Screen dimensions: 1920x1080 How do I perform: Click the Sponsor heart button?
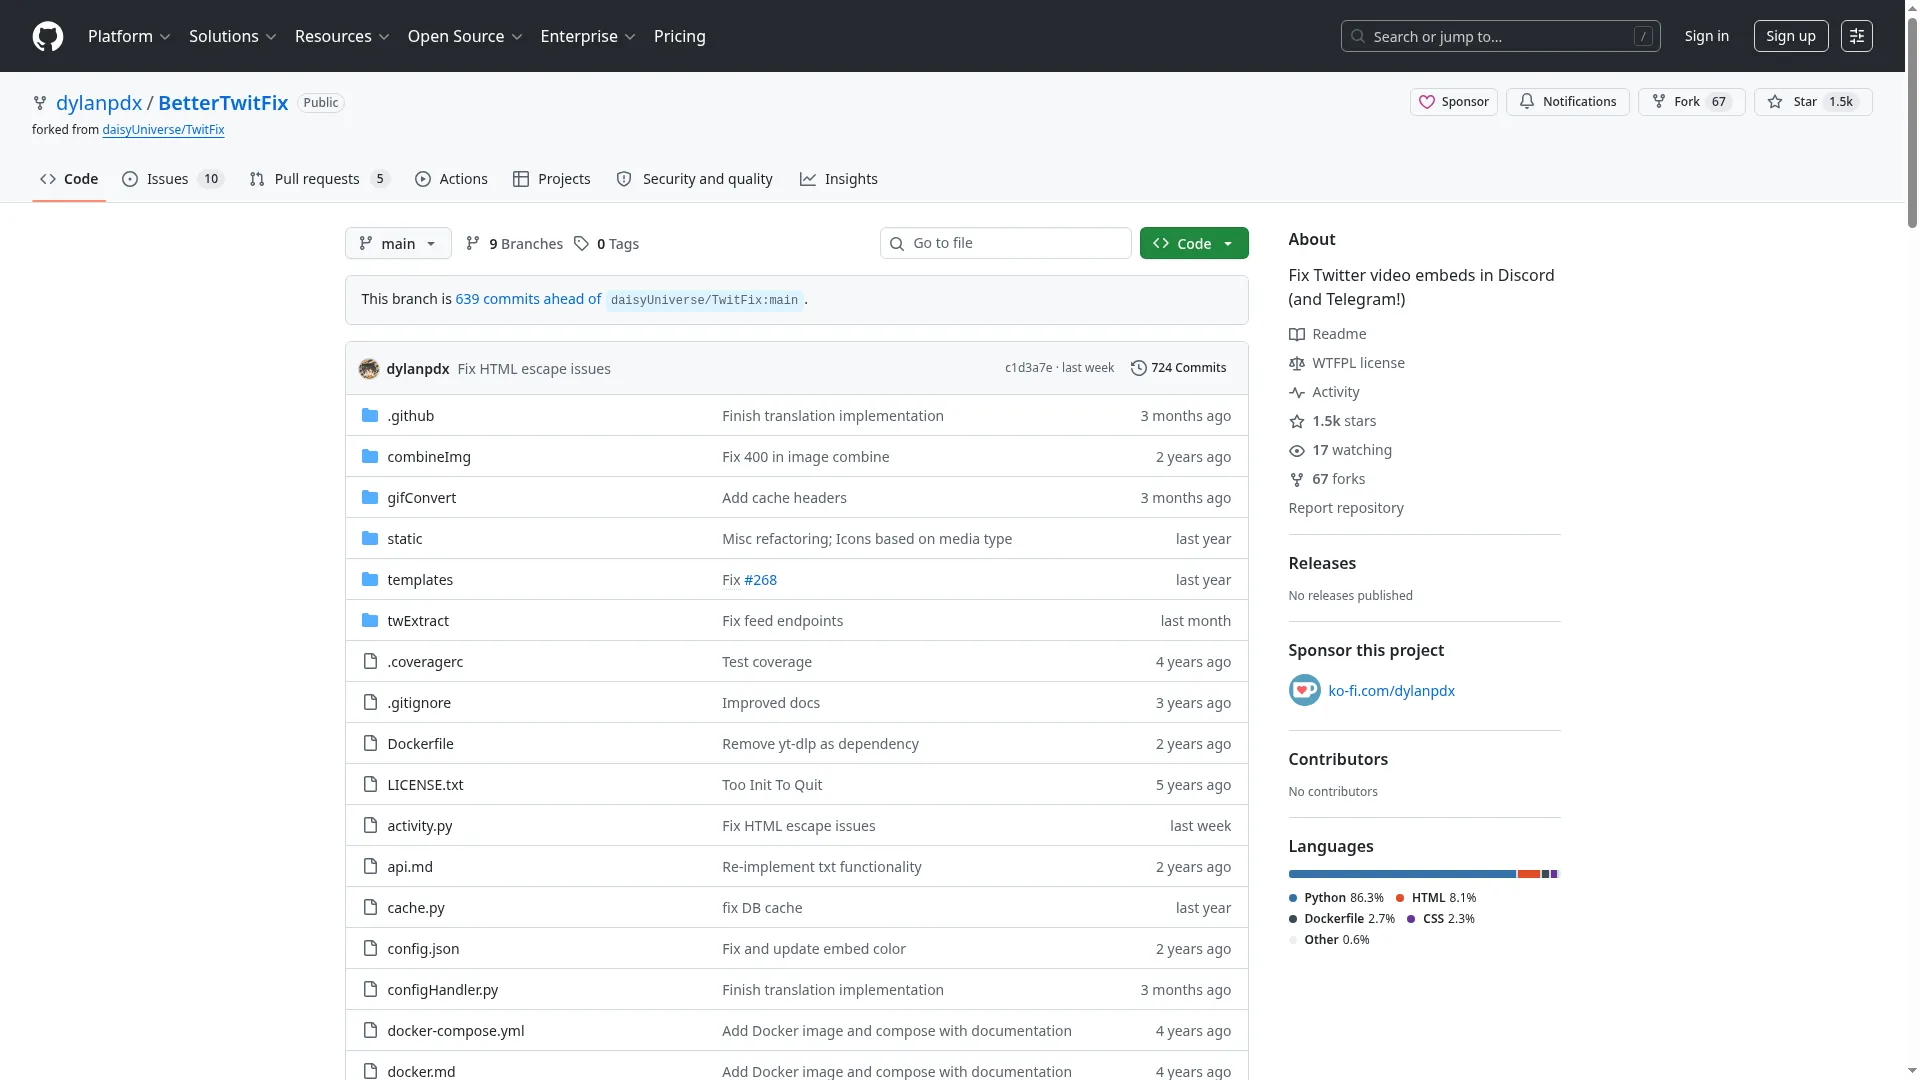(1453, 102)
